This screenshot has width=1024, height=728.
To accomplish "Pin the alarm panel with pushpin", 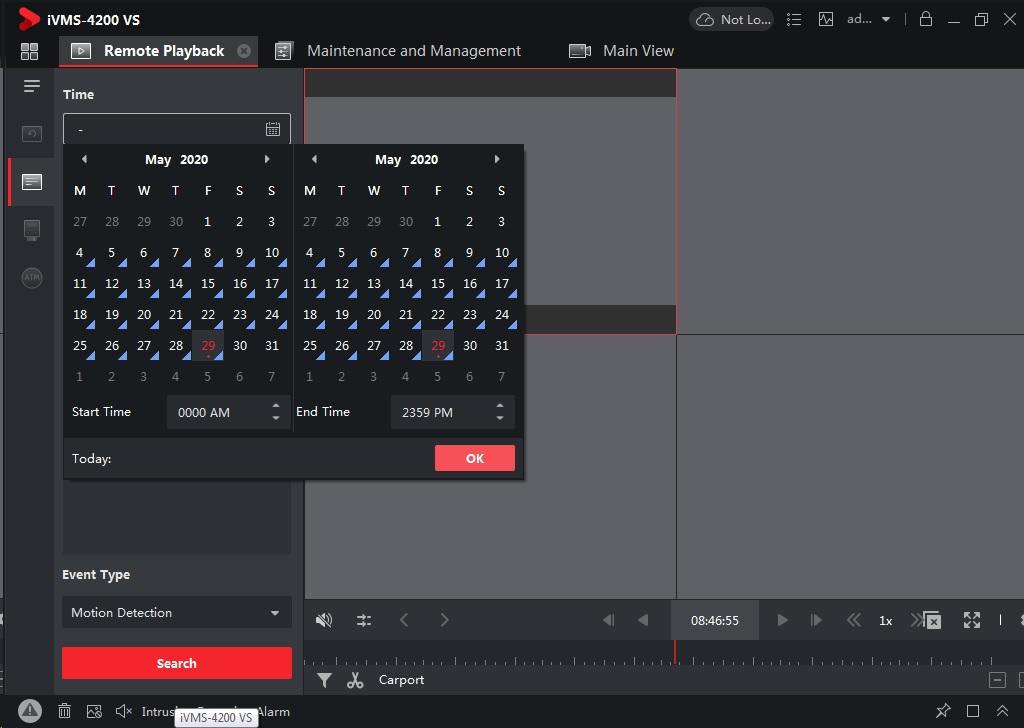I will [x=943, y=711].
